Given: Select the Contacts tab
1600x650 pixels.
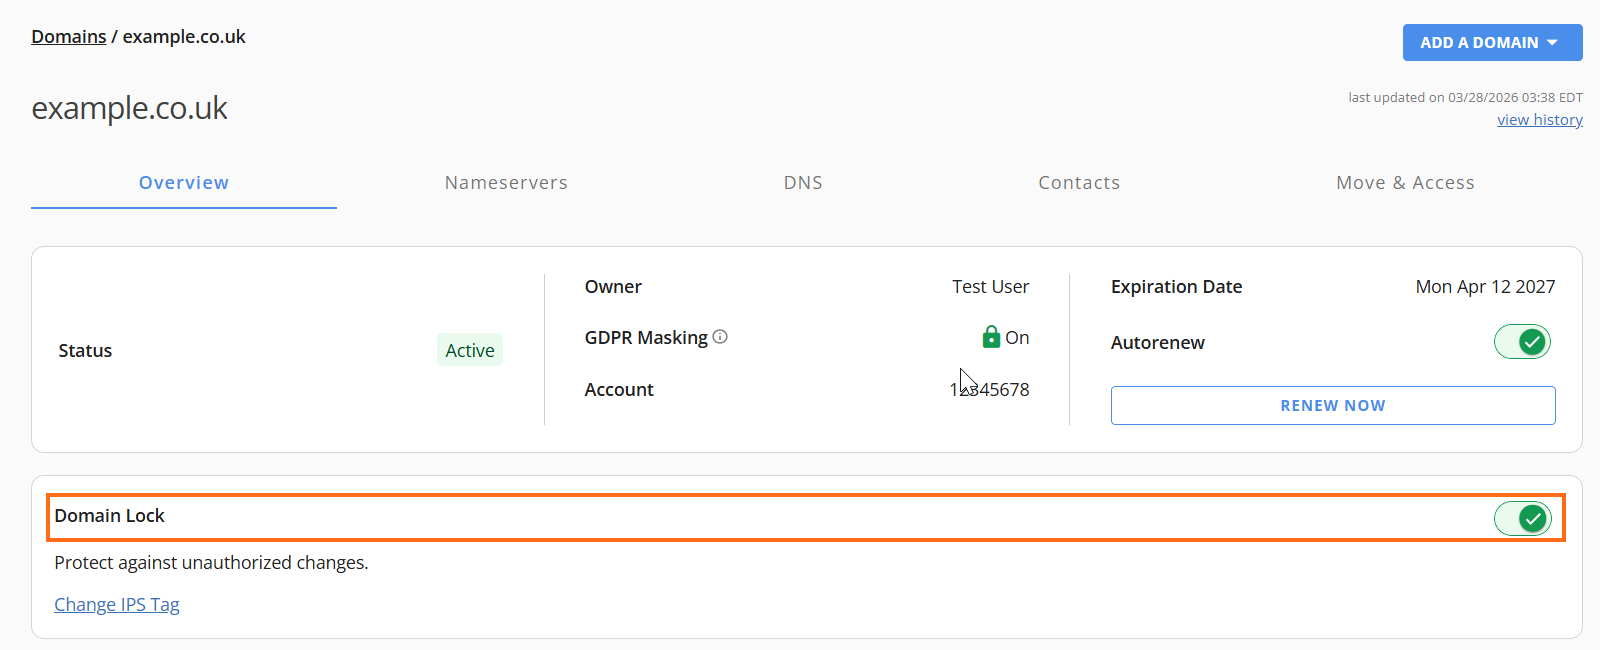Looking at the screenshot, I should coord(1079,183).
